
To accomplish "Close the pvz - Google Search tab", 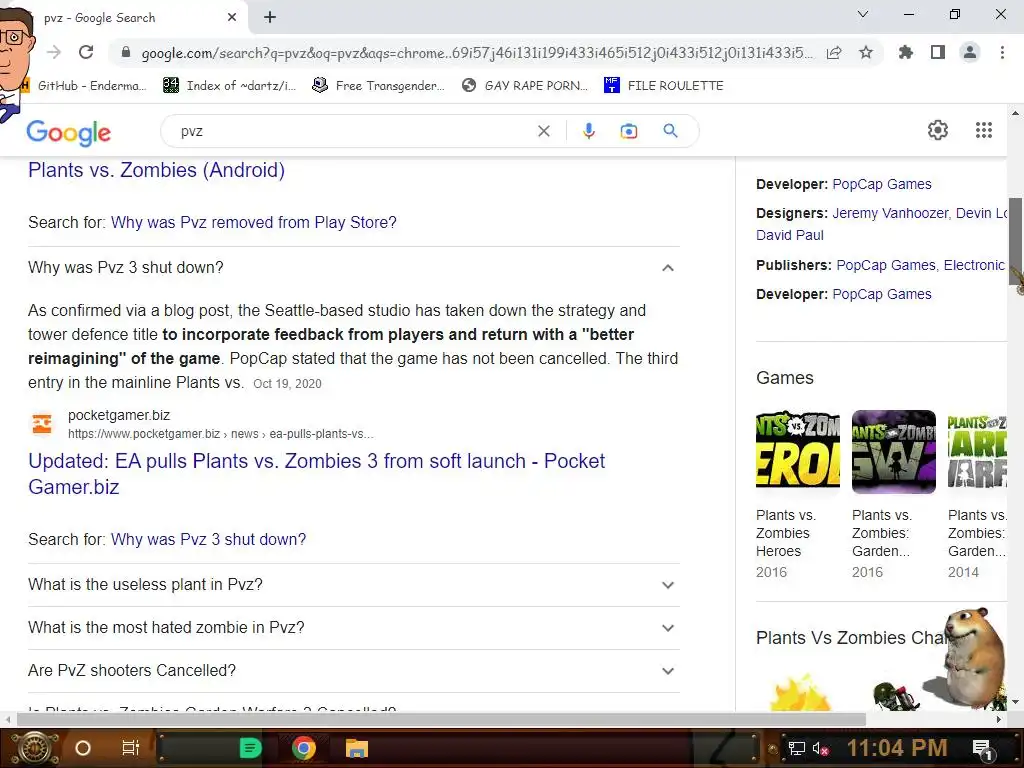I will [x=232, y=18].
